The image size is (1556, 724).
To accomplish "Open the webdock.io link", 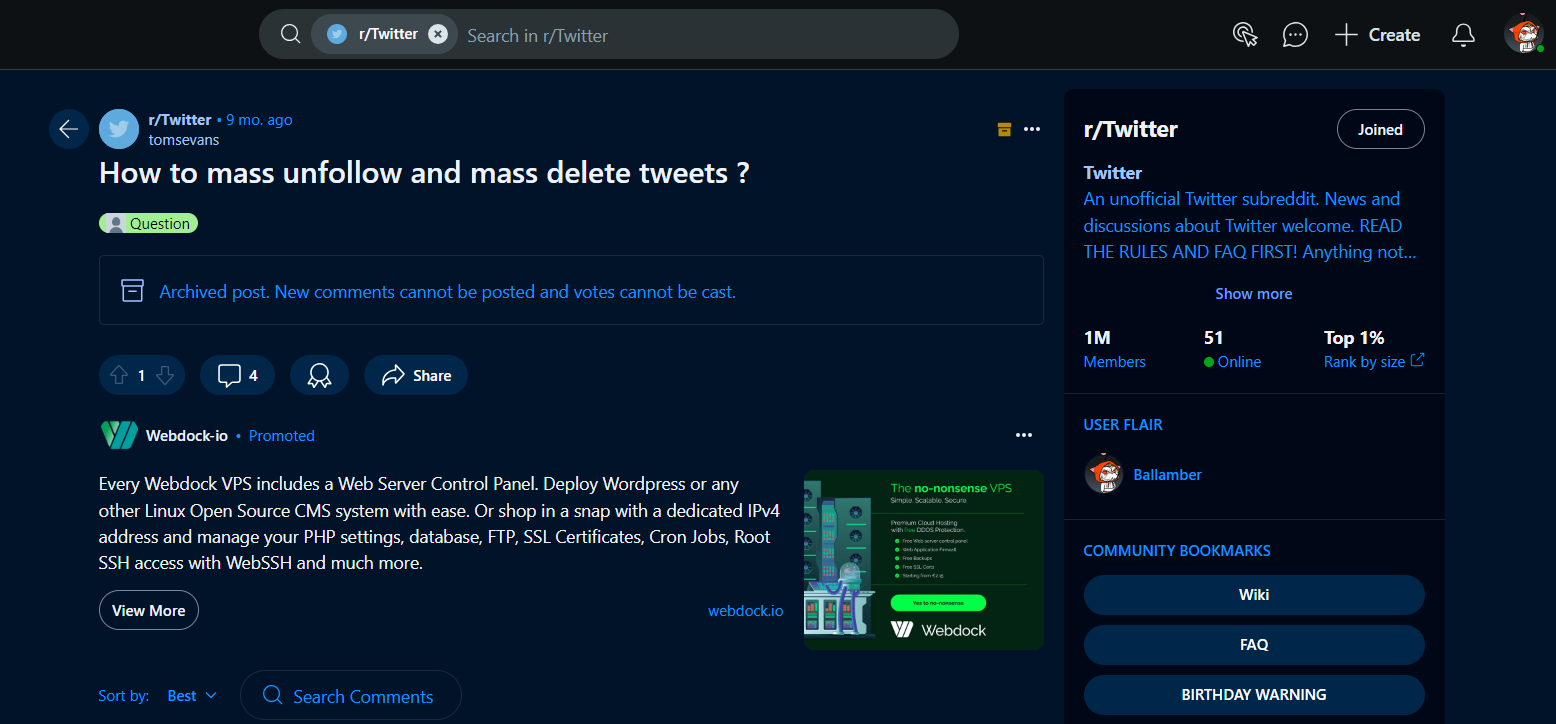I will [746, 610].
